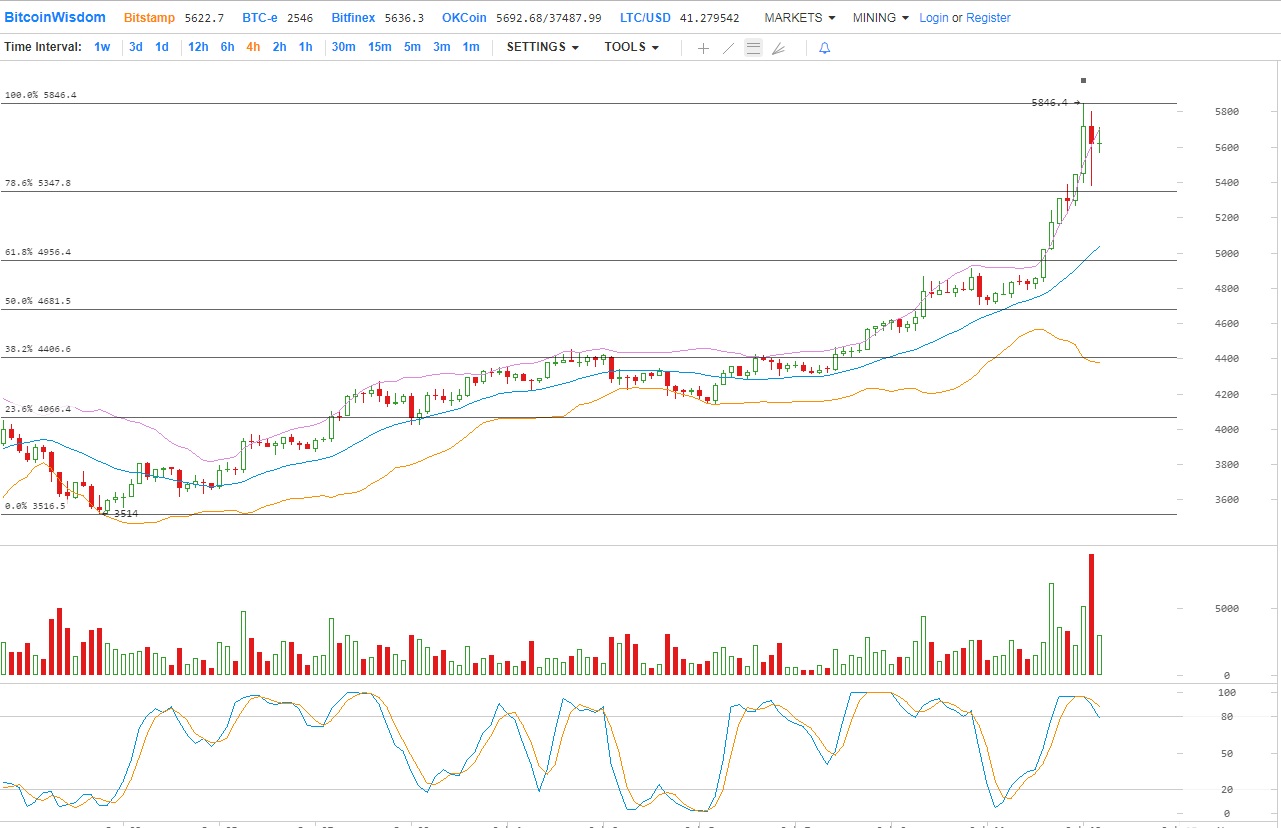Viewport: 1281px width, 828px height.
Task: Click the Register link
Action: point(988,18)
